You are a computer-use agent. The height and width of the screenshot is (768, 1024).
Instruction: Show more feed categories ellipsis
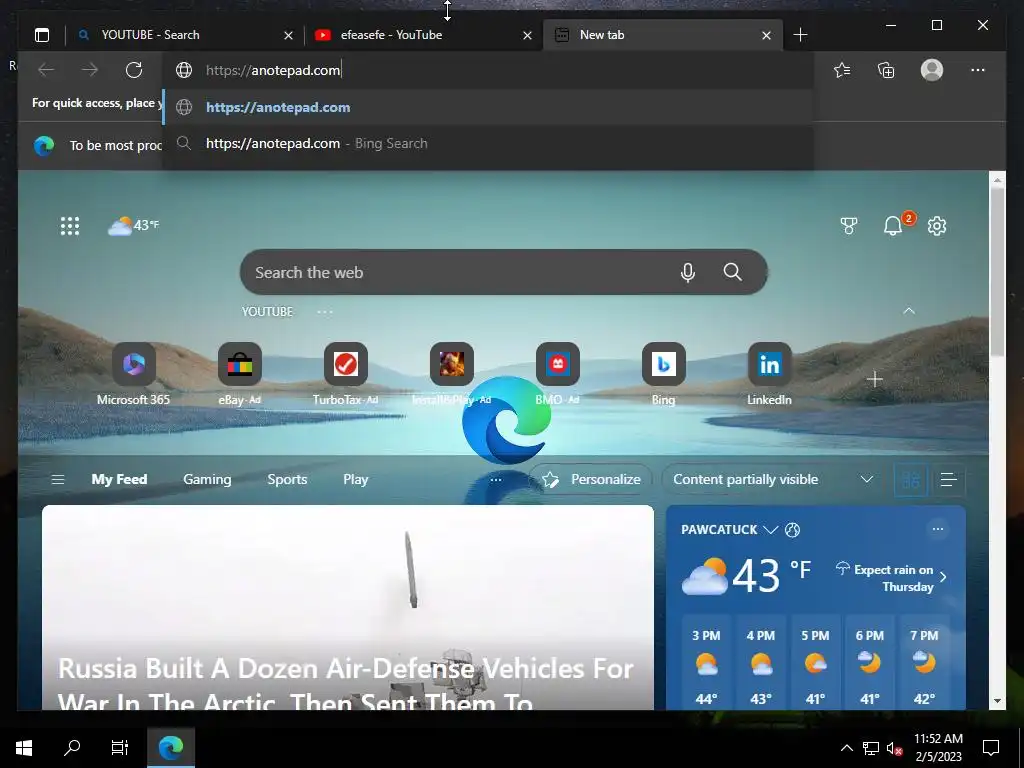496,480
